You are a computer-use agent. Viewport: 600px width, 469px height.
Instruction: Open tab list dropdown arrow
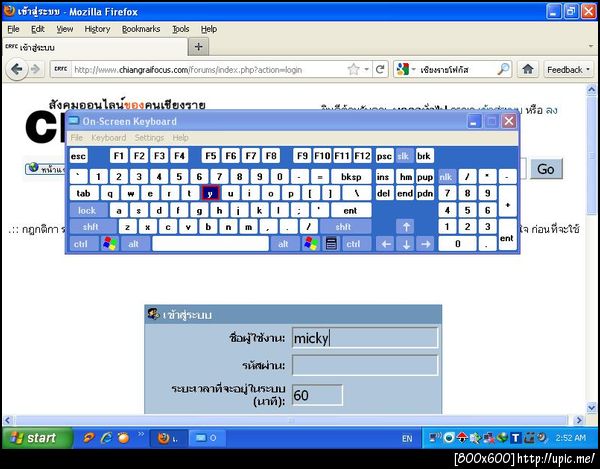tap(592, 46)
